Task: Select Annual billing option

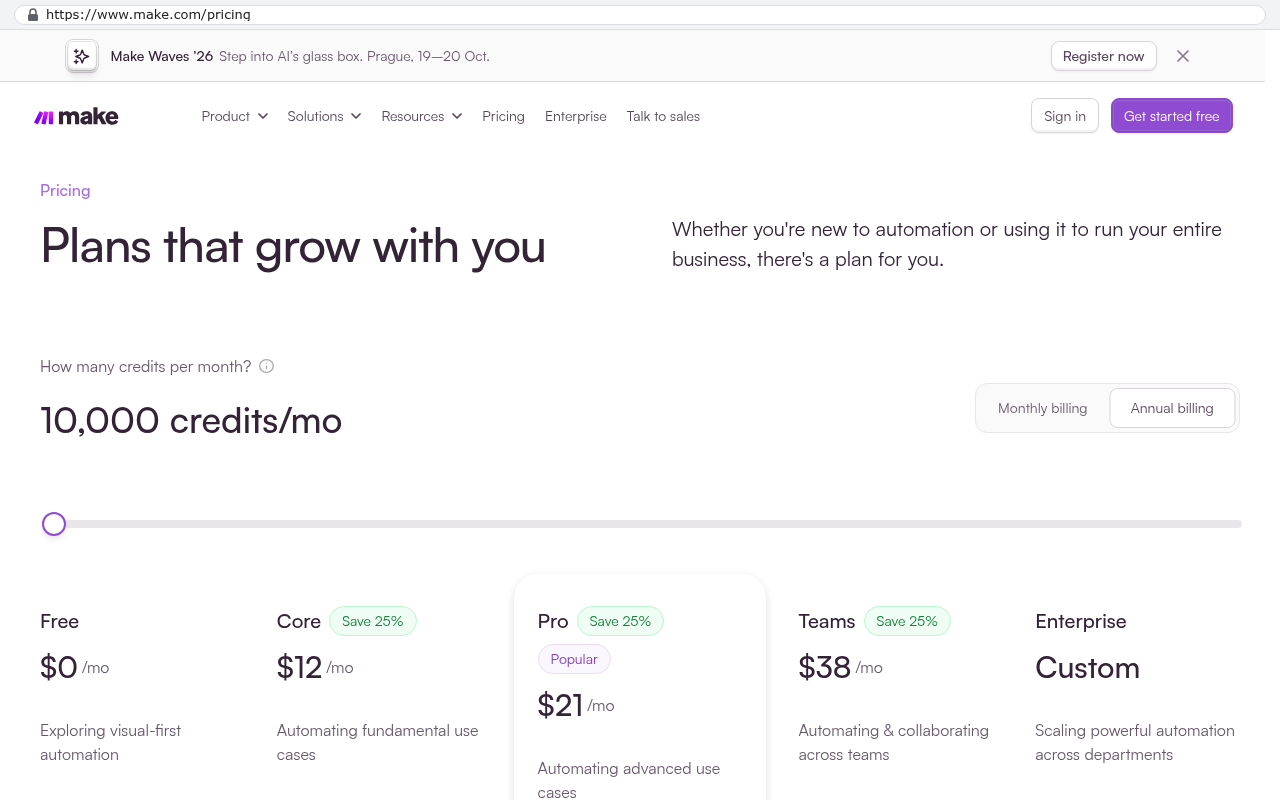Action: [1172, 408]
